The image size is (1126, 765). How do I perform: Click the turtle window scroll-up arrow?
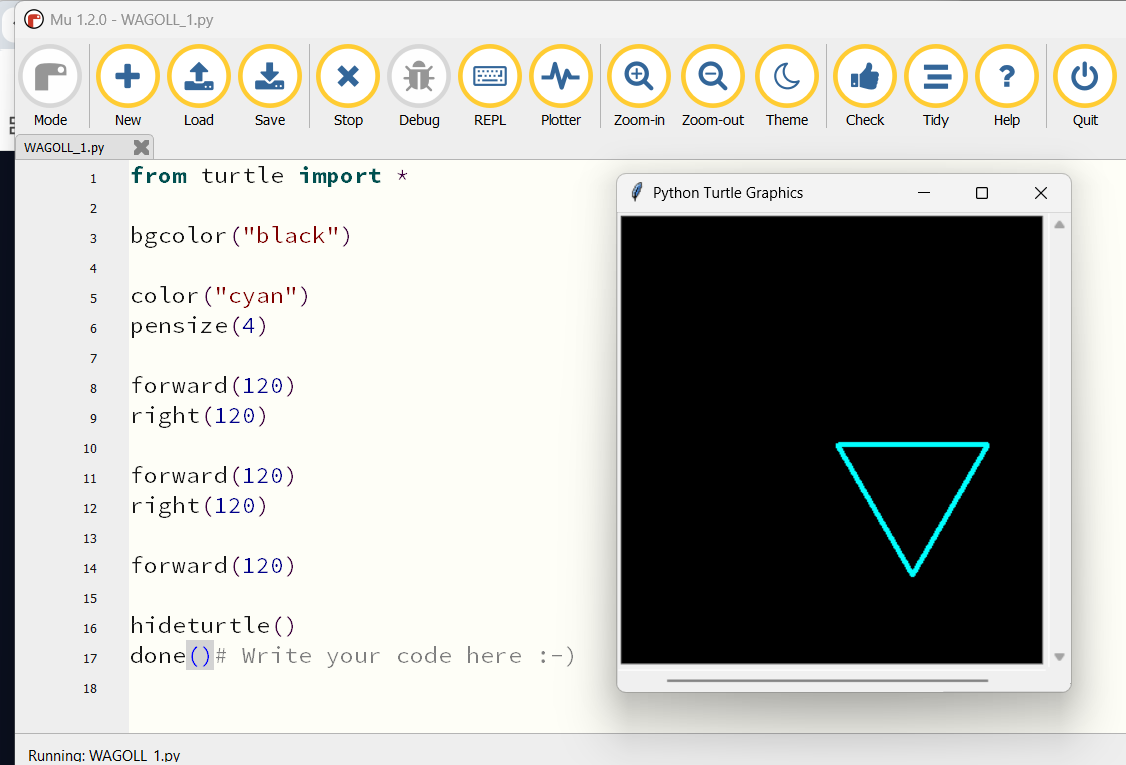coord(1059,225)
